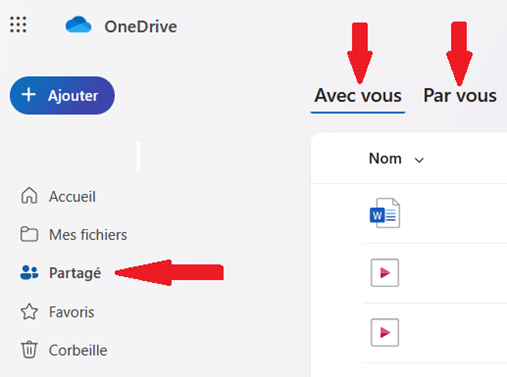Screen dimensions: 507x377
Task: Expand the chevron next to Nom
Action: coord(419,160)
